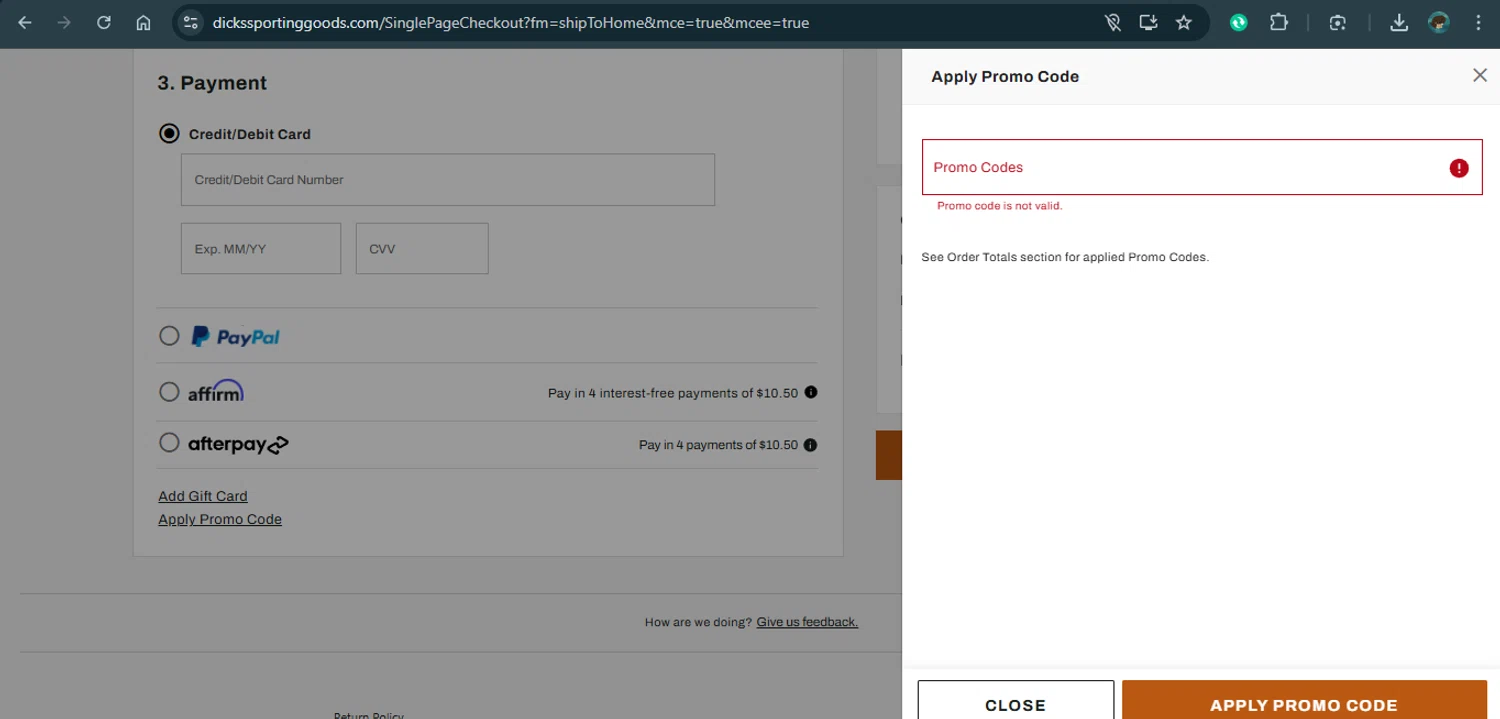Screen dimensions: 1500x719
Task: Click the 'Promo code is not valid.' message
Action: [999, 206]
